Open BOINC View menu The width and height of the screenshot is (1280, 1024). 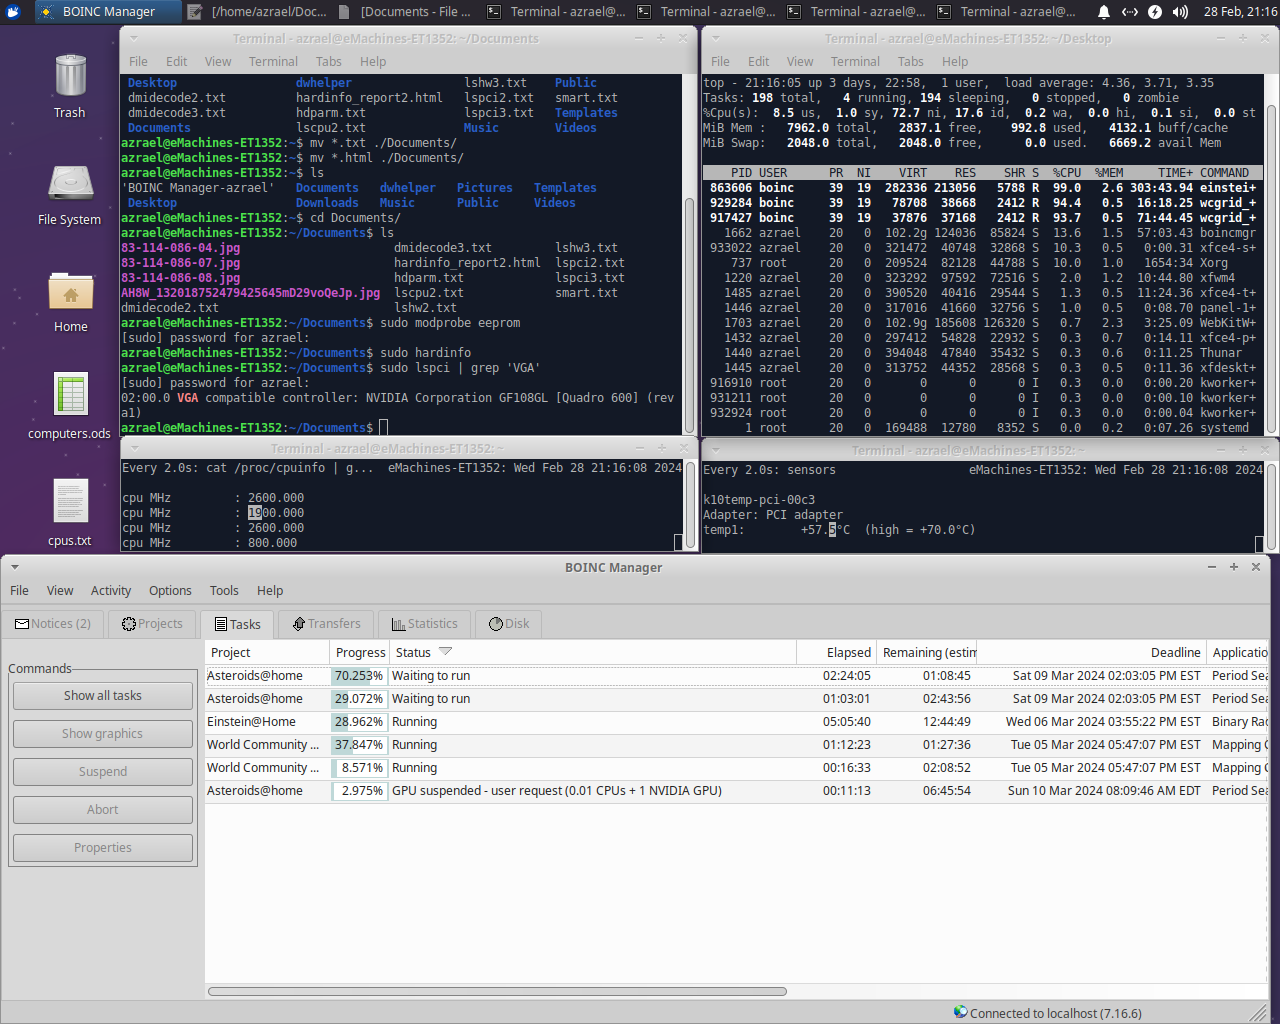point(60,591)
